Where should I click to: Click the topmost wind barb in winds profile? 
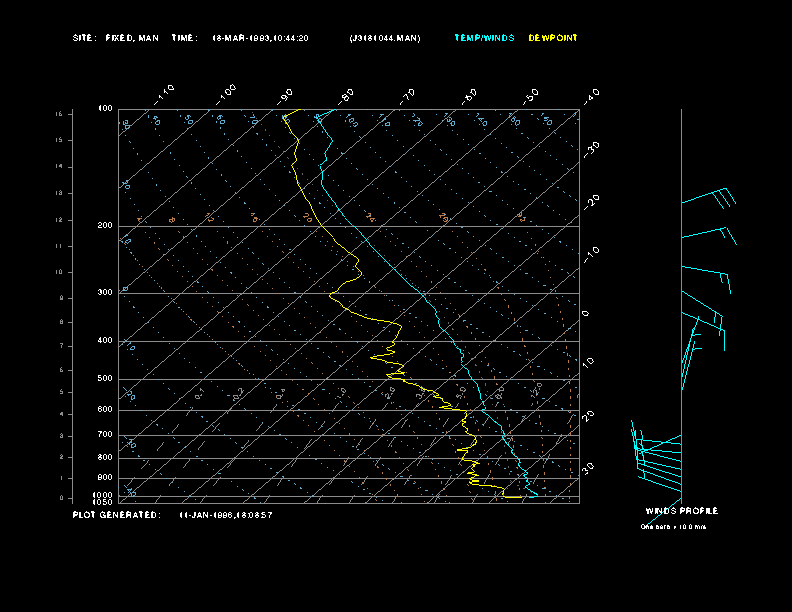pos(708,197)
